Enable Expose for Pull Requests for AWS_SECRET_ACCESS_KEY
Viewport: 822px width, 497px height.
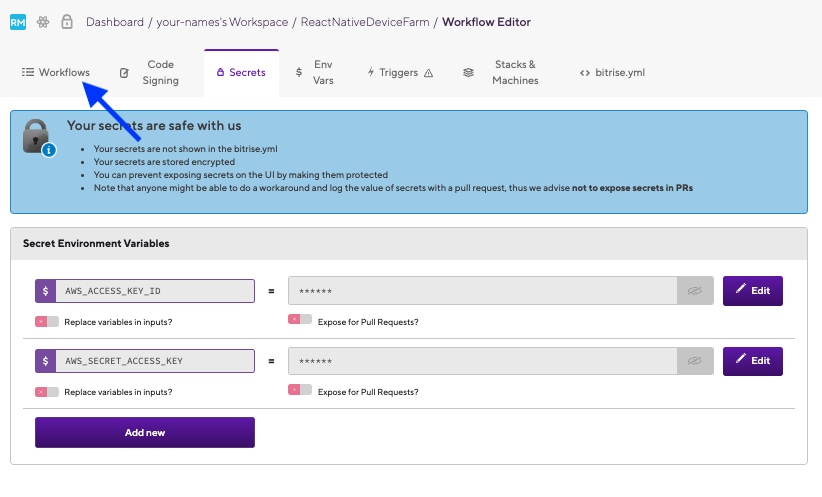299,390
